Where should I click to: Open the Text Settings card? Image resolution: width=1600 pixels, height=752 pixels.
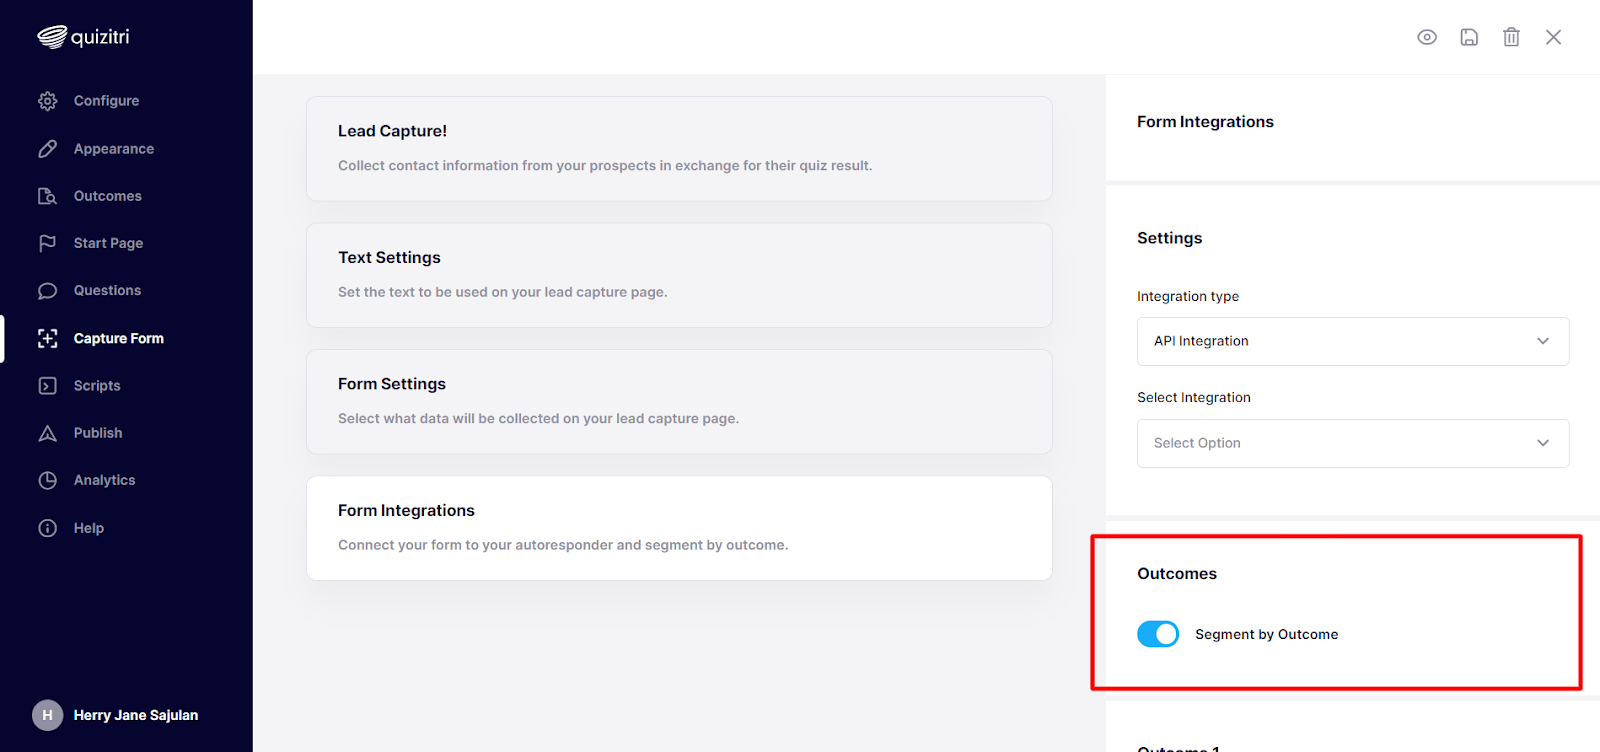point(679,275)
